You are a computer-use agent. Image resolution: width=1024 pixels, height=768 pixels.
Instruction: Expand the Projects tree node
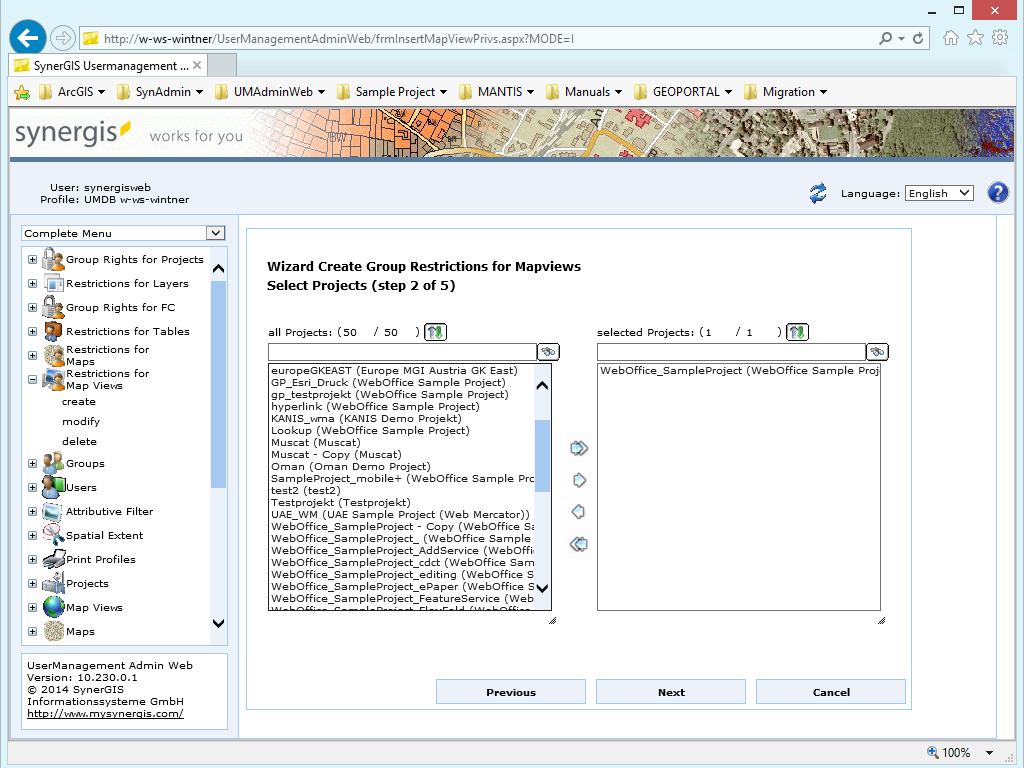(31, 583)
